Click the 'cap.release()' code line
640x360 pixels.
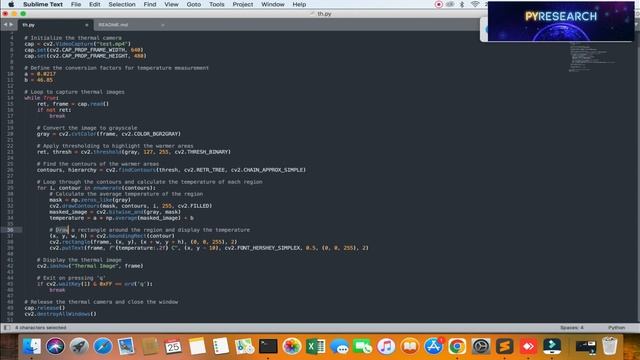click(44, 308)
